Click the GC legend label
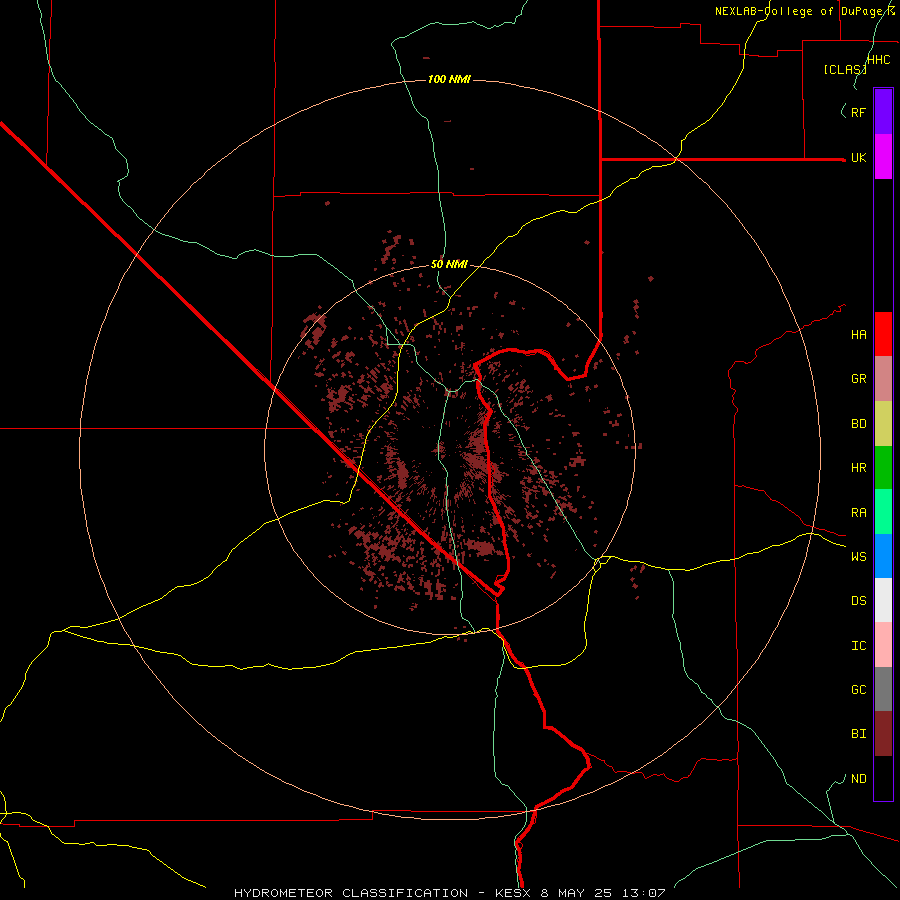This screenshot has height=900, width=900. [858, 690]
